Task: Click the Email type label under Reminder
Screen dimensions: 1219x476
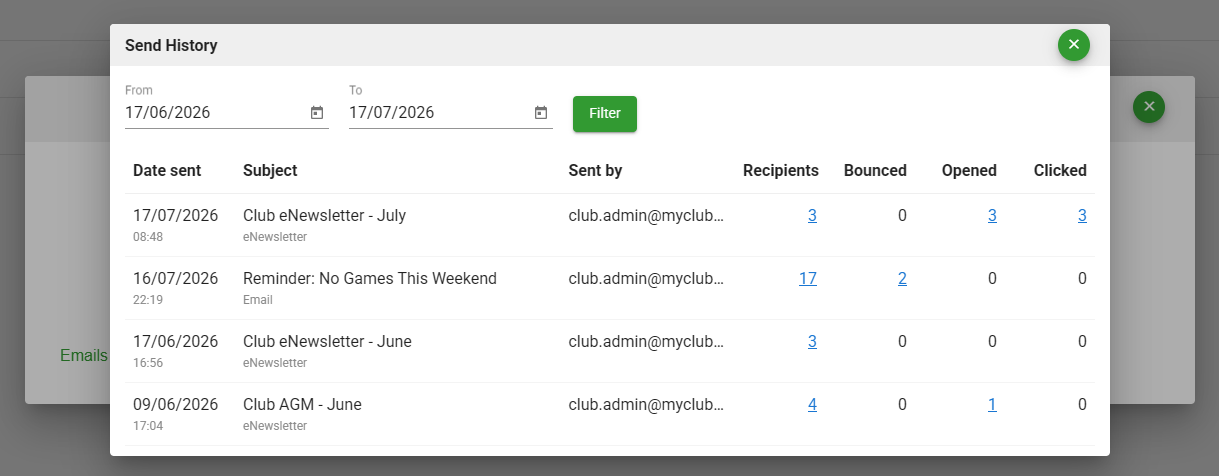Action: (258, 300)
